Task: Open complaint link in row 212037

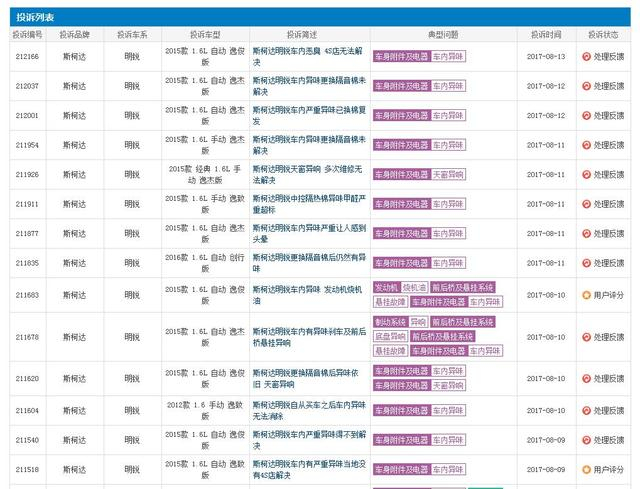Action: [x=309, y=86]
